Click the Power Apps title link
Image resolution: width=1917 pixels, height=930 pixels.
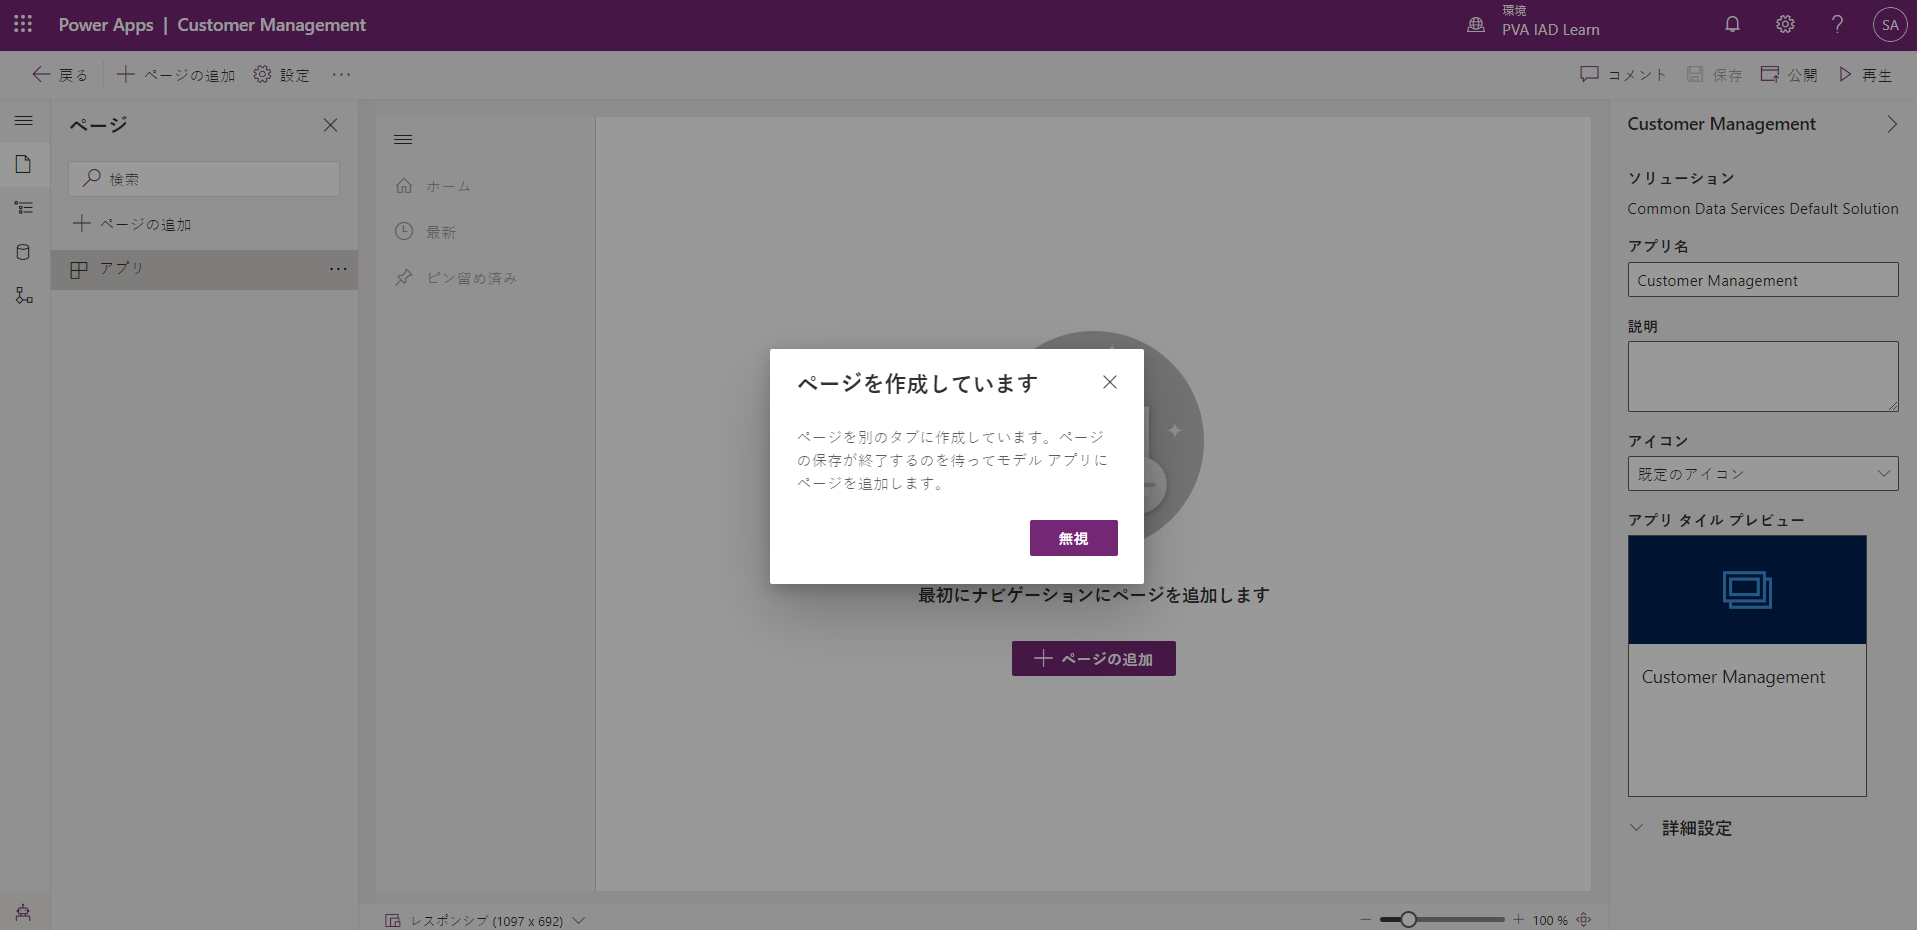tap(106, 25)
